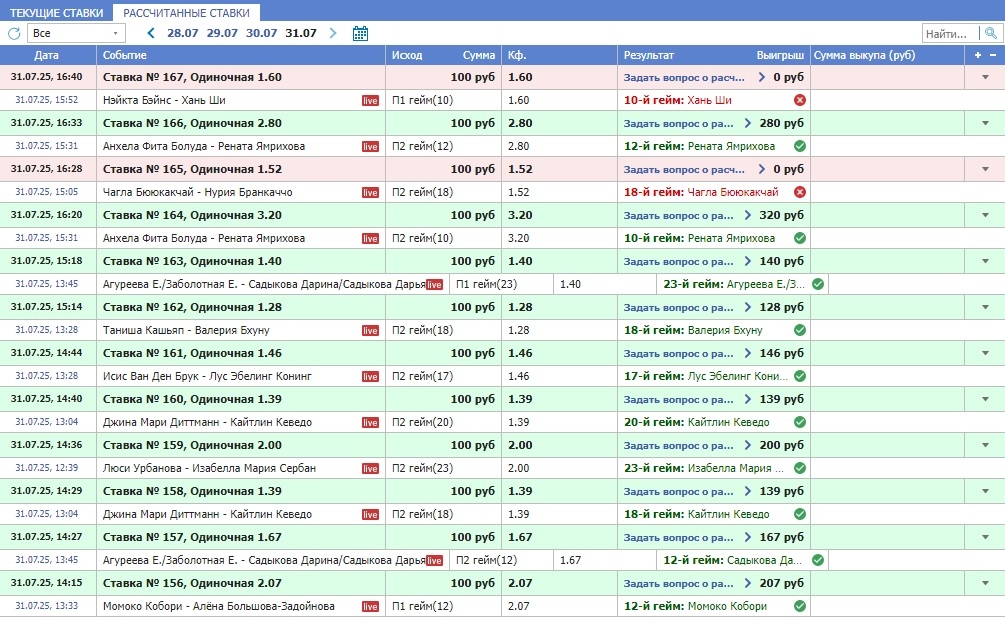Click the red loss icon next to Хань Ши

(x=800, y=100)
